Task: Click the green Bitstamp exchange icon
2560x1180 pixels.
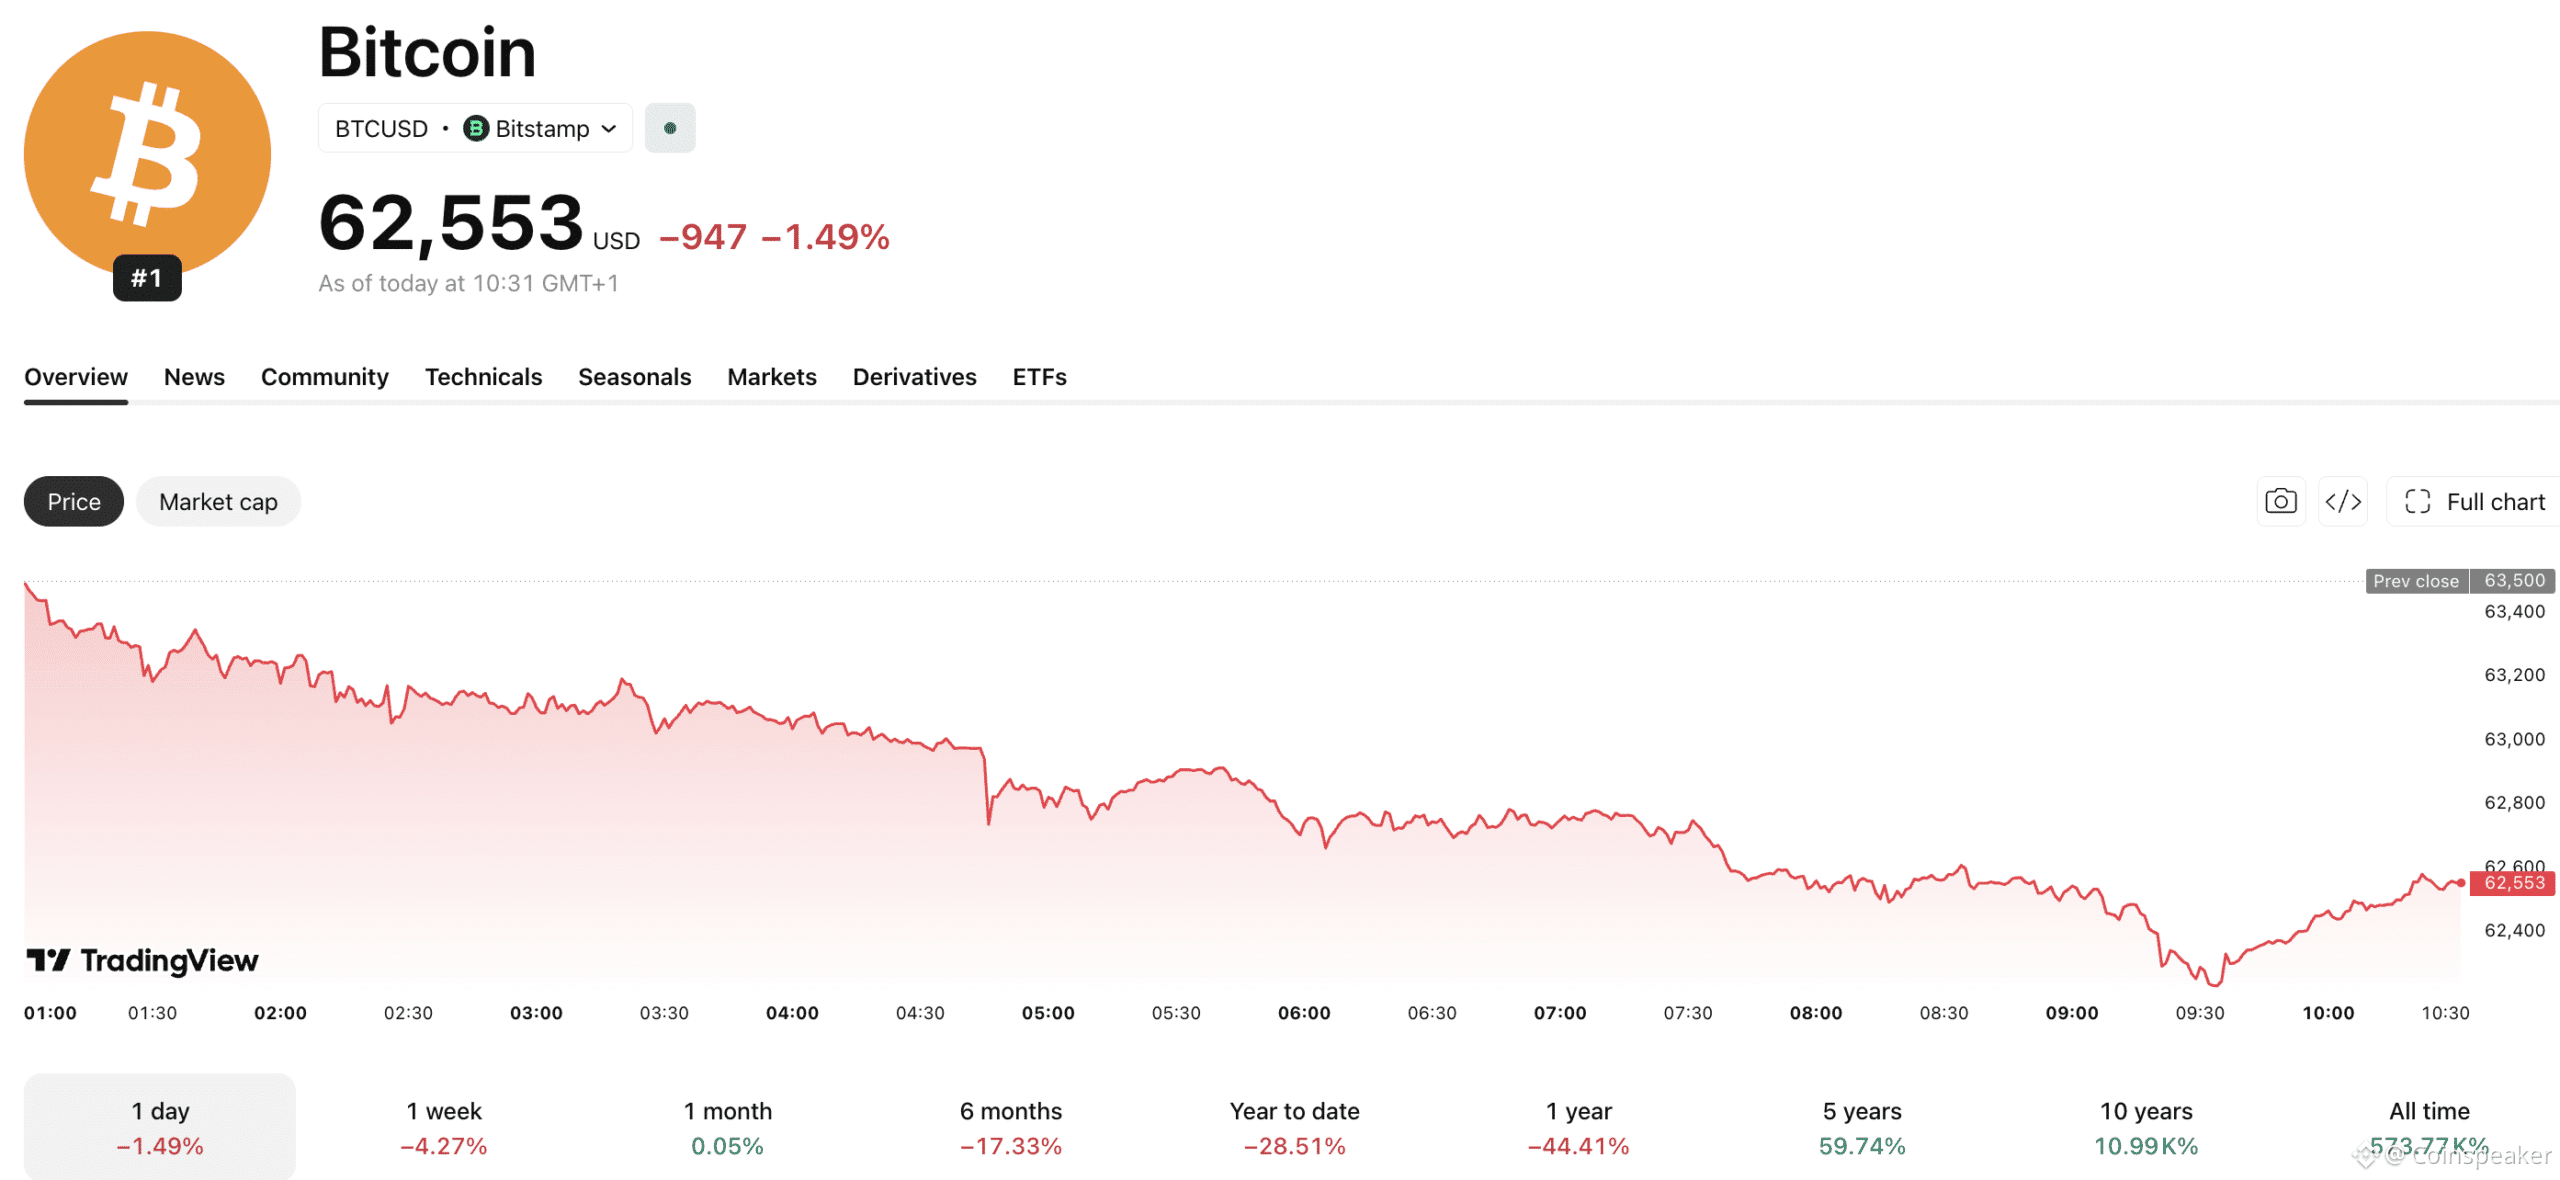Action: pyautogui.click(x=476, y=128)
